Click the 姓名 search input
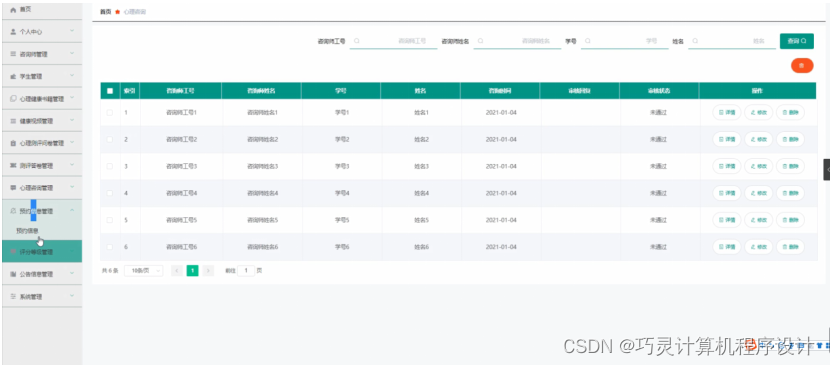The height and width of the screenshot is (365, 830). (x=732, y=41)
